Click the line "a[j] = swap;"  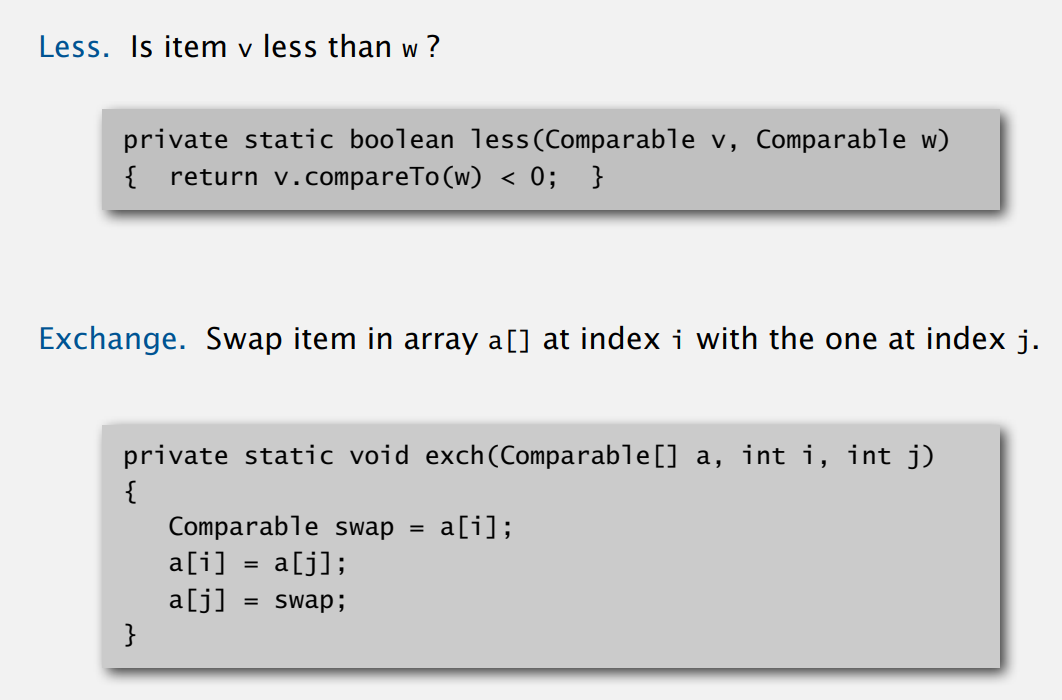pyautogui.click(x=257, y=601)
